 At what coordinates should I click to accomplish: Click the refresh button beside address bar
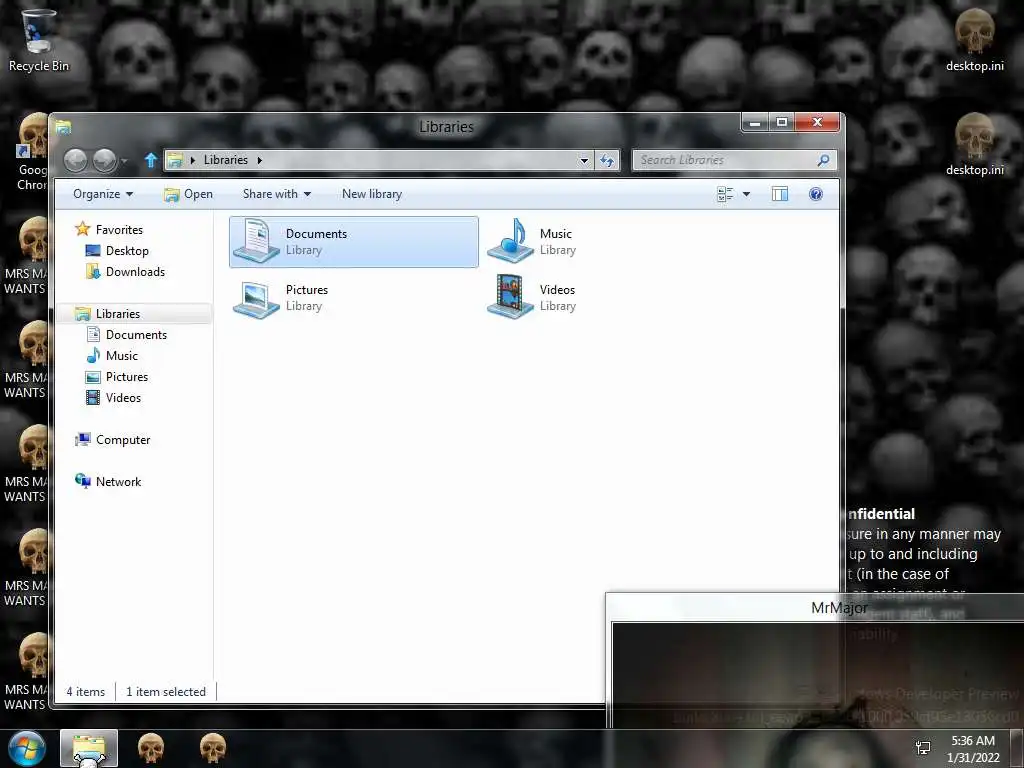(x=607, y=160)
